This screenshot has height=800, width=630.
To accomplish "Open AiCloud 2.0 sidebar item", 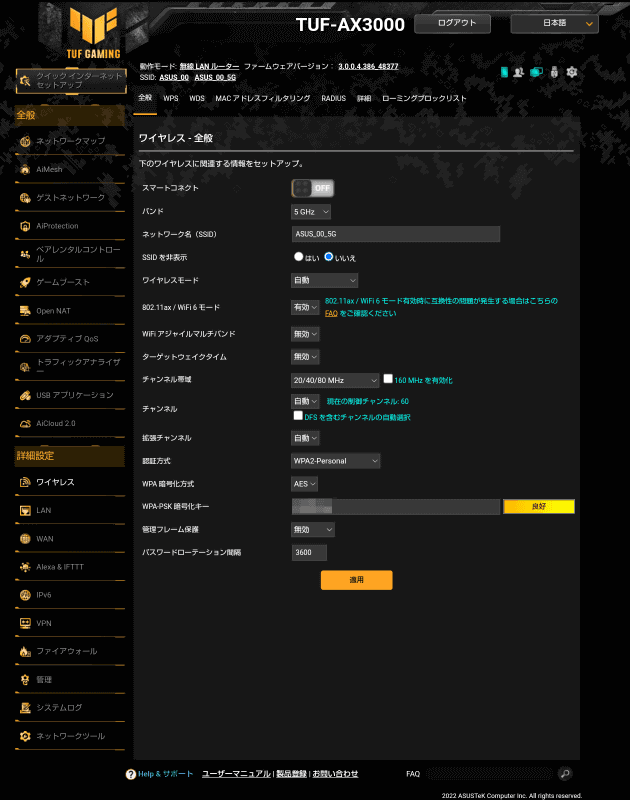I will [70, 423].
